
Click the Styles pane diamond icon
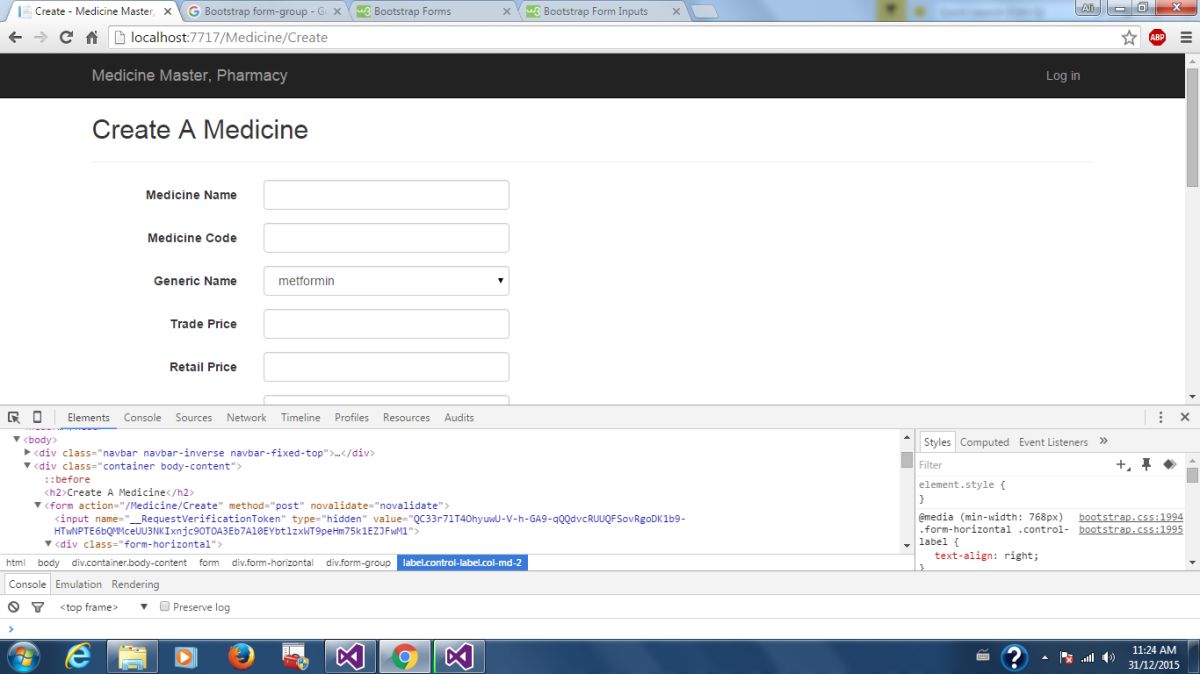pyautogui.click(x=1169, y=464)
